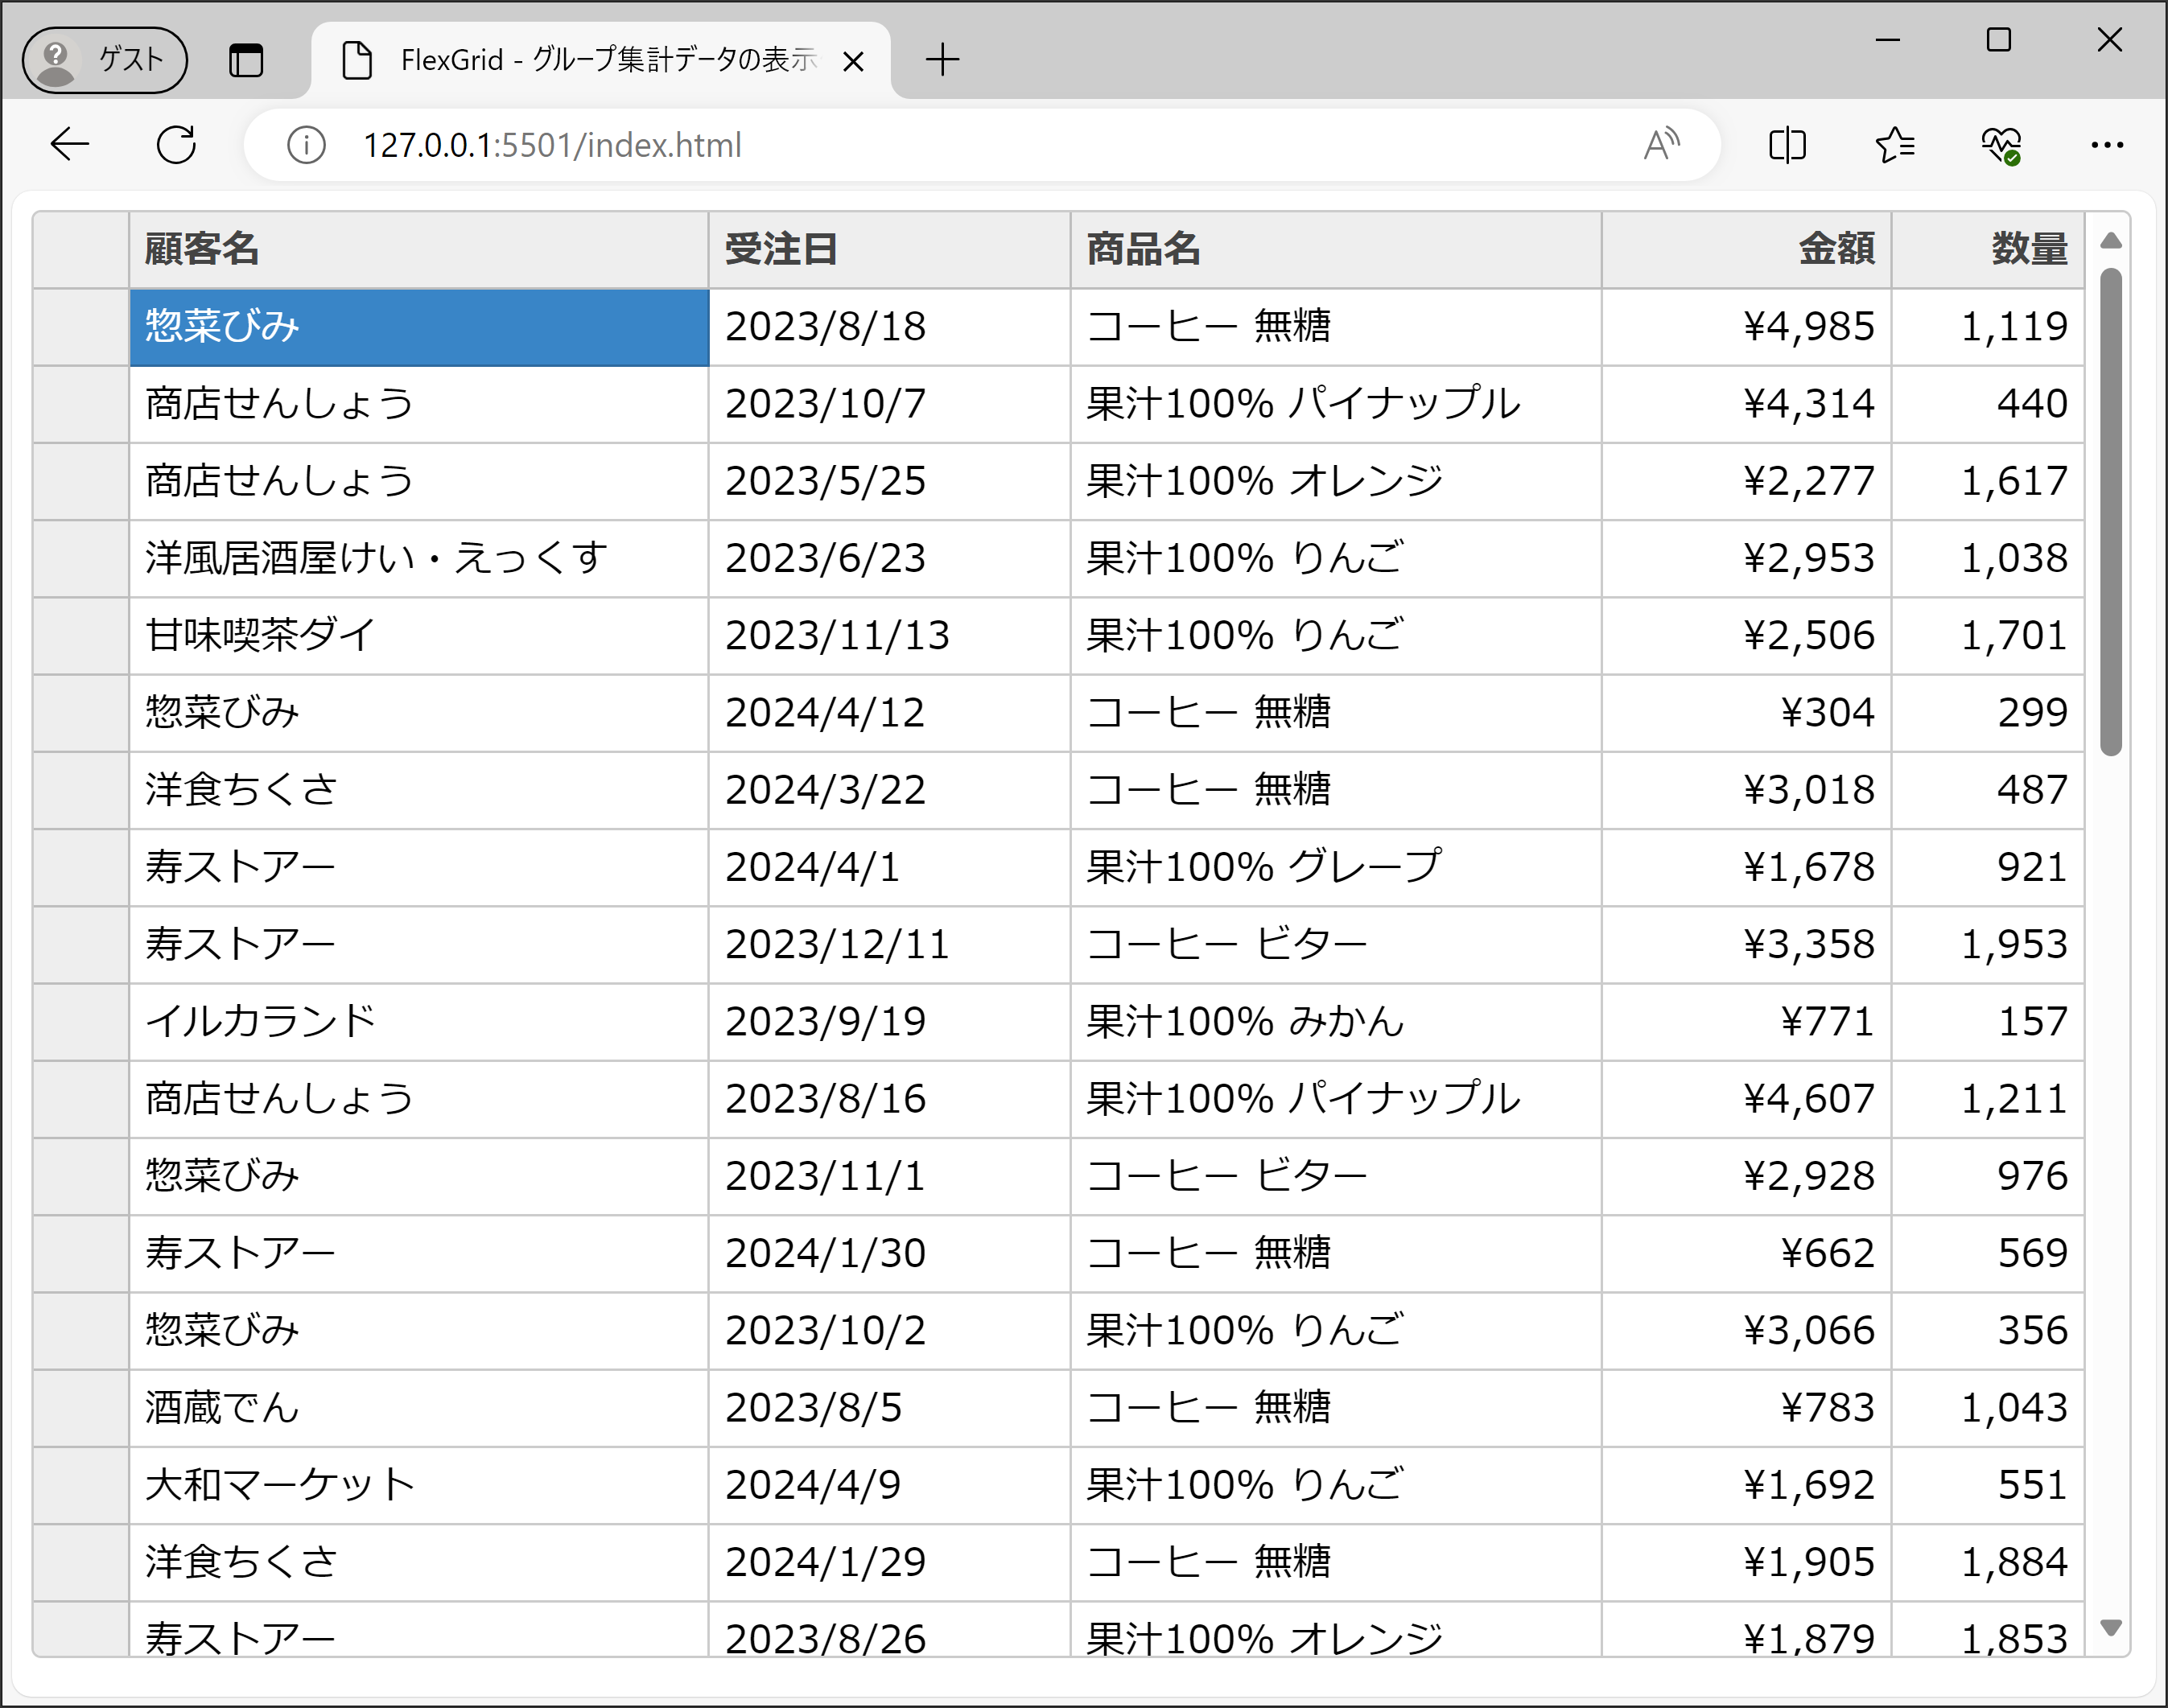
Task: Select date cell 2023/11/13
Action: pyautogui.click(x=889, y=636)
